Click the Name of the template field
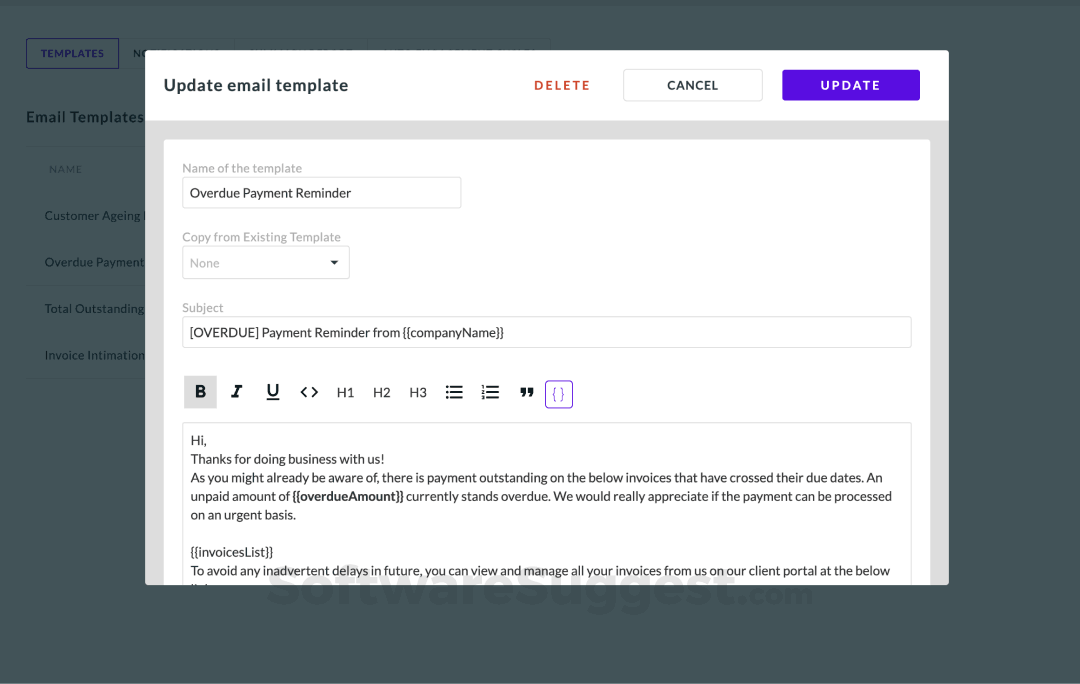Image resolution: width=1080 pixels, height=684 pixels. pyautogui.click(x=321, y=192)
